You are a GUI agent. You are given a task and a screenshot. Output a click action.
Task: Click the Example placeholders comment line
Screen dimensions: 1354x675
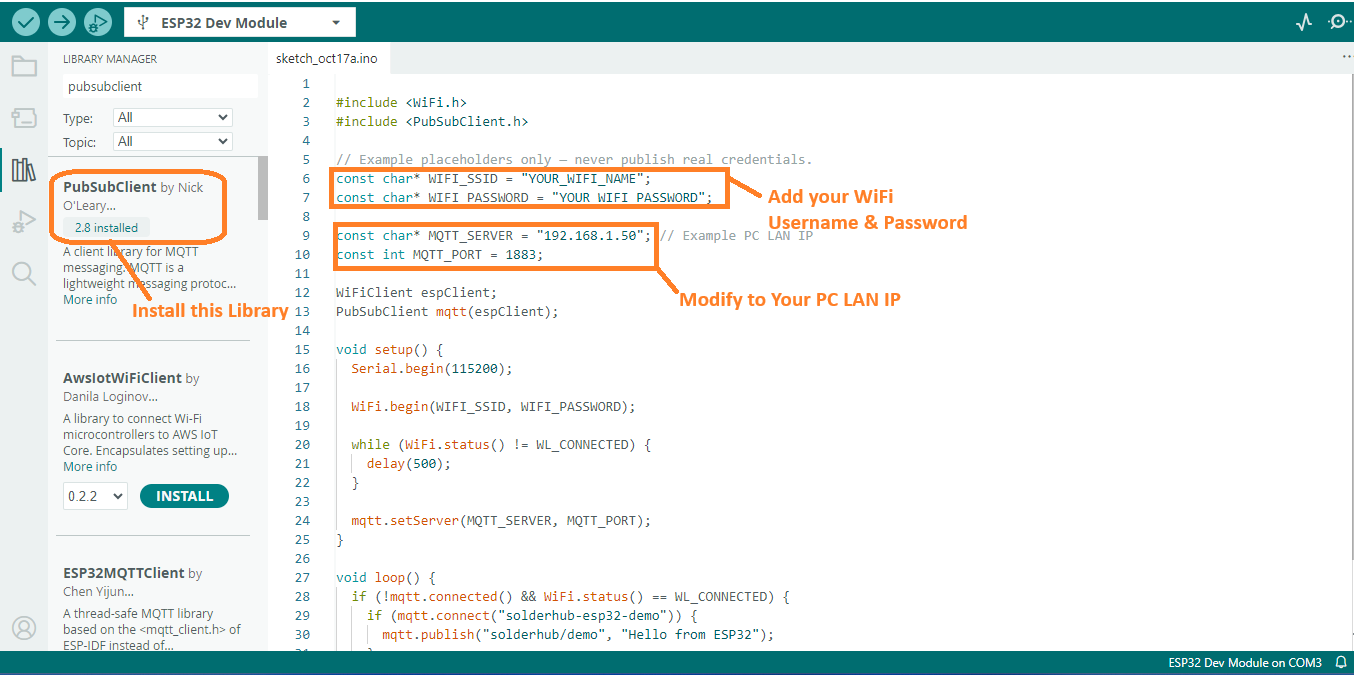(574, 160)
